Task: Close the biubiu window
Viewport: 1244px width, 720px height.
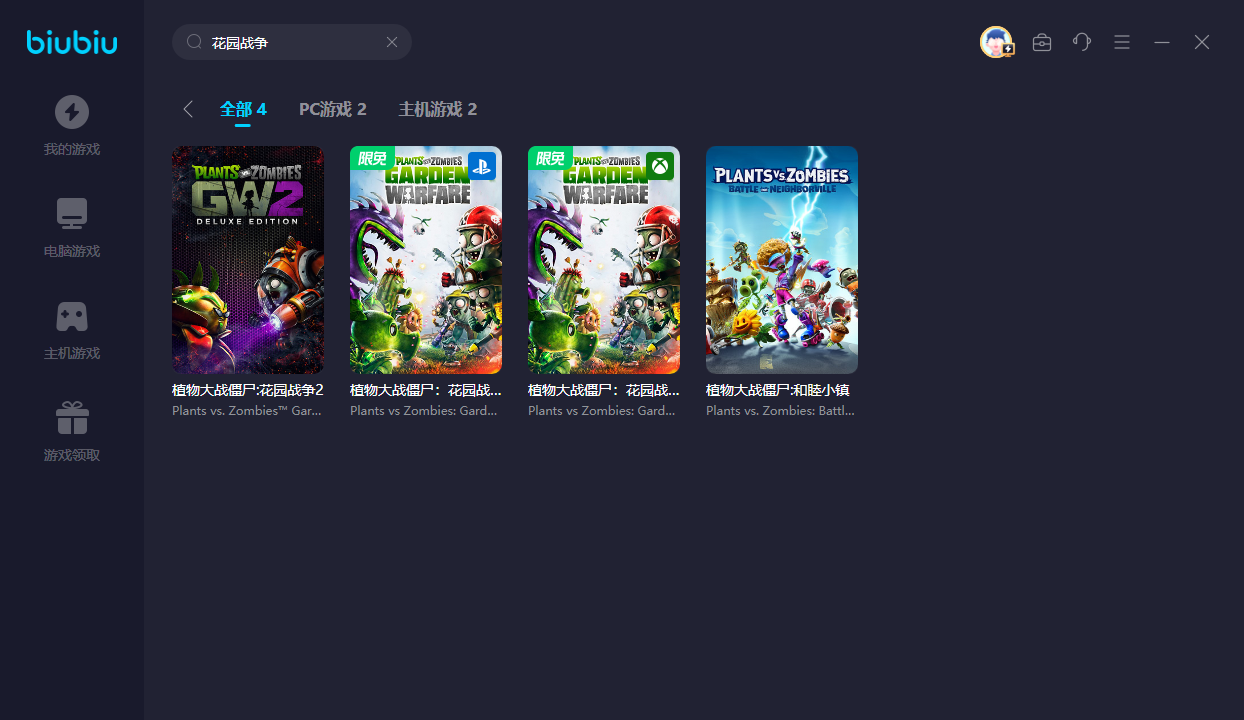Action: 1202,42
